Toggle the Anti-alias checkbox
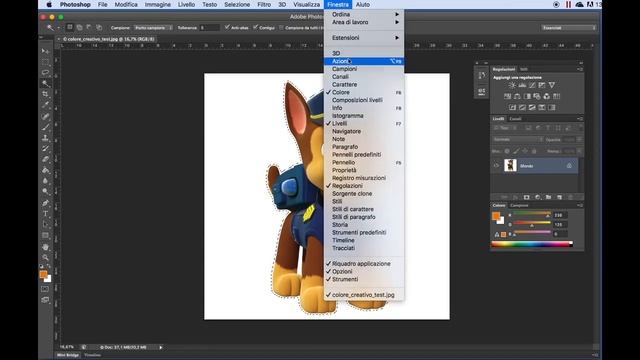The image size is (640, 360). [x=227, y=27]
